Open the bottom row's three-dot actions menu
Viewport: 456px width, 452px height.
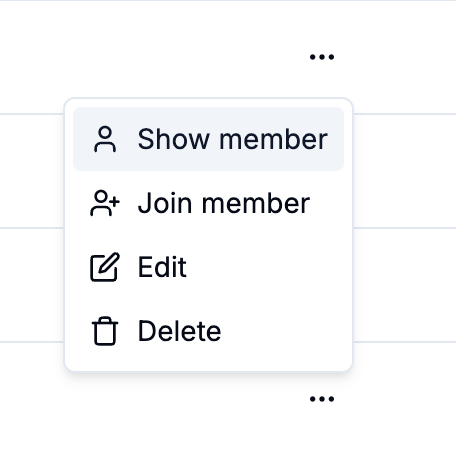point(322,399)
